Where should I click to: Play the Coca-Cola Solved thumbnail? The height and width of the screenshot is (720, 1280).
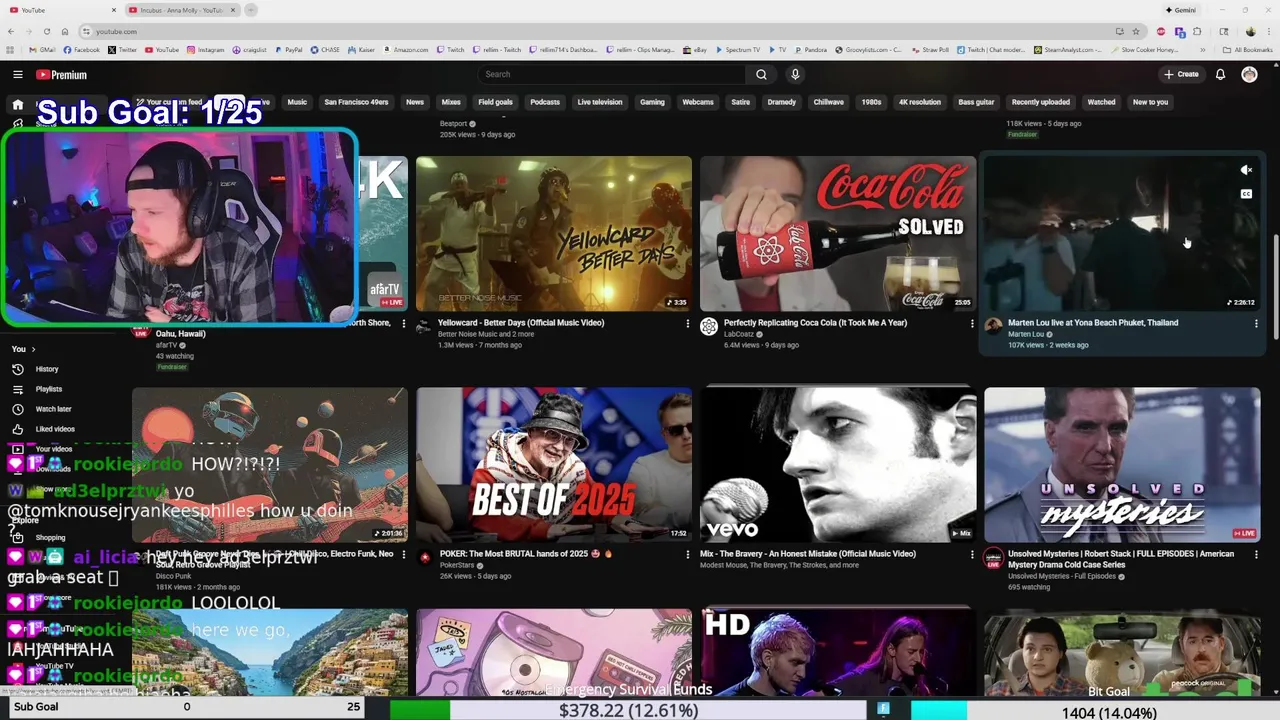click(838, 233)
